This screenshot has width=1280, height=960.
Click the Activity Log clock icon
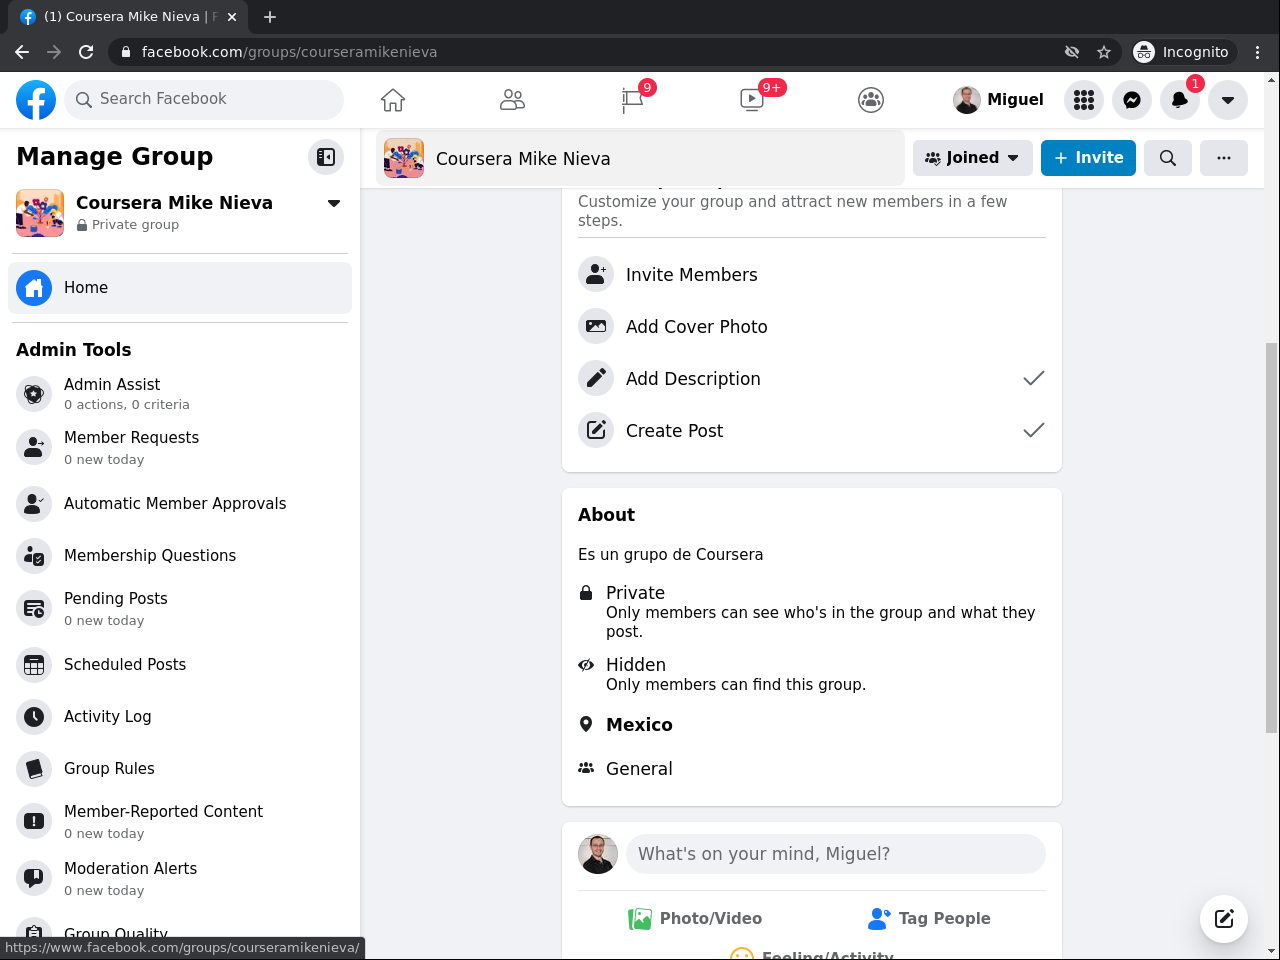tap(34, 717)
